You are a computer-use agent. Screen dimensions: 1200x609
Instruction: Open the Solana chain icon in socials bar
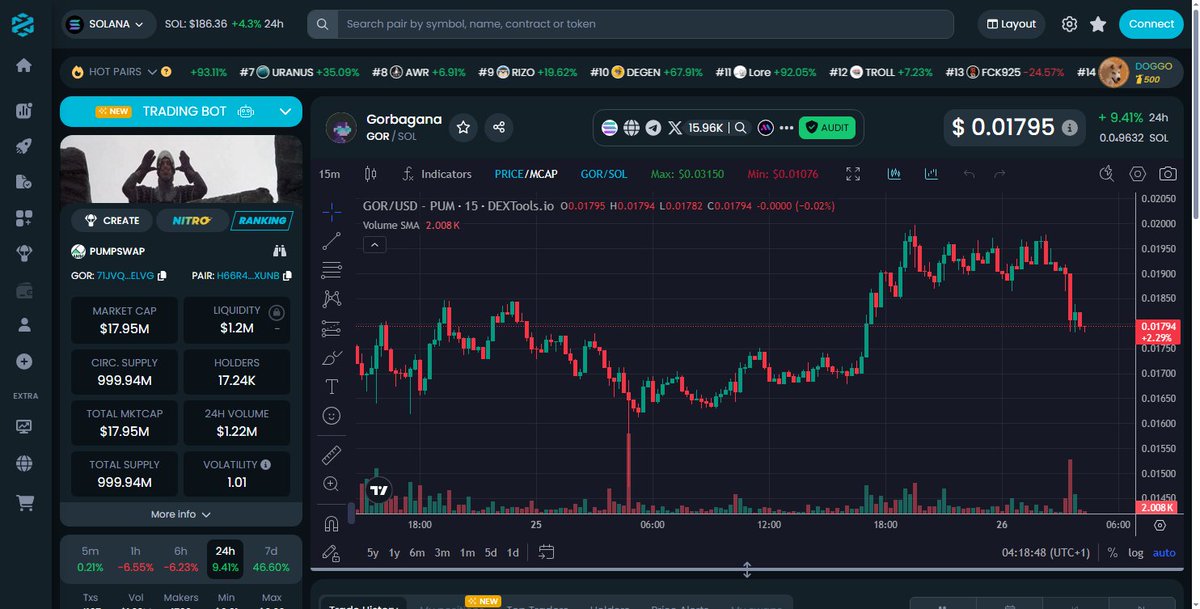click(609, 127)
